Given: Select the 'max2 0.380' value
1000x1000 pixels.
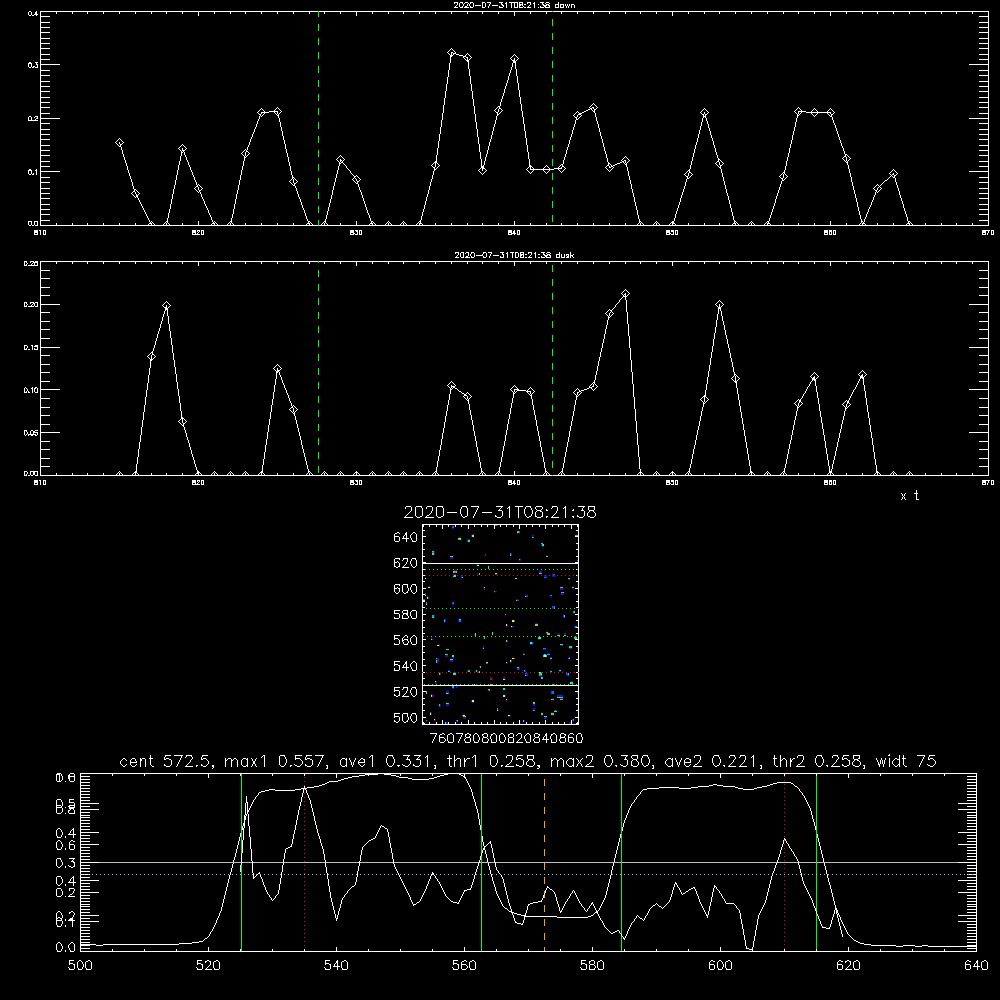Looking at the screenshot, I should [x=603, y=761].
